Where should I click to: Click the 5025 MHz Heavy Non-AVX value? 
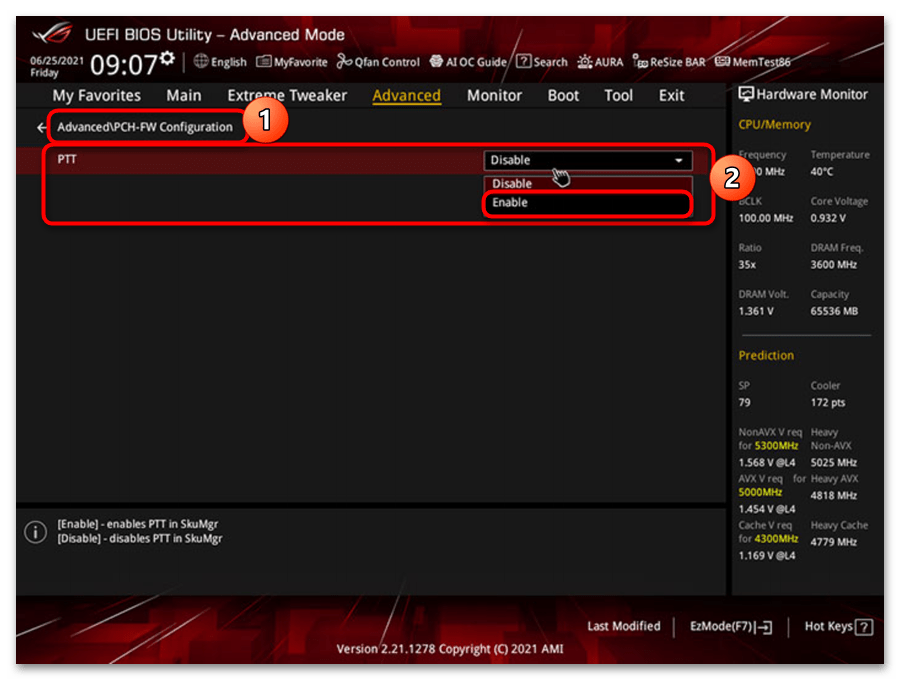[x=833, y=463]
